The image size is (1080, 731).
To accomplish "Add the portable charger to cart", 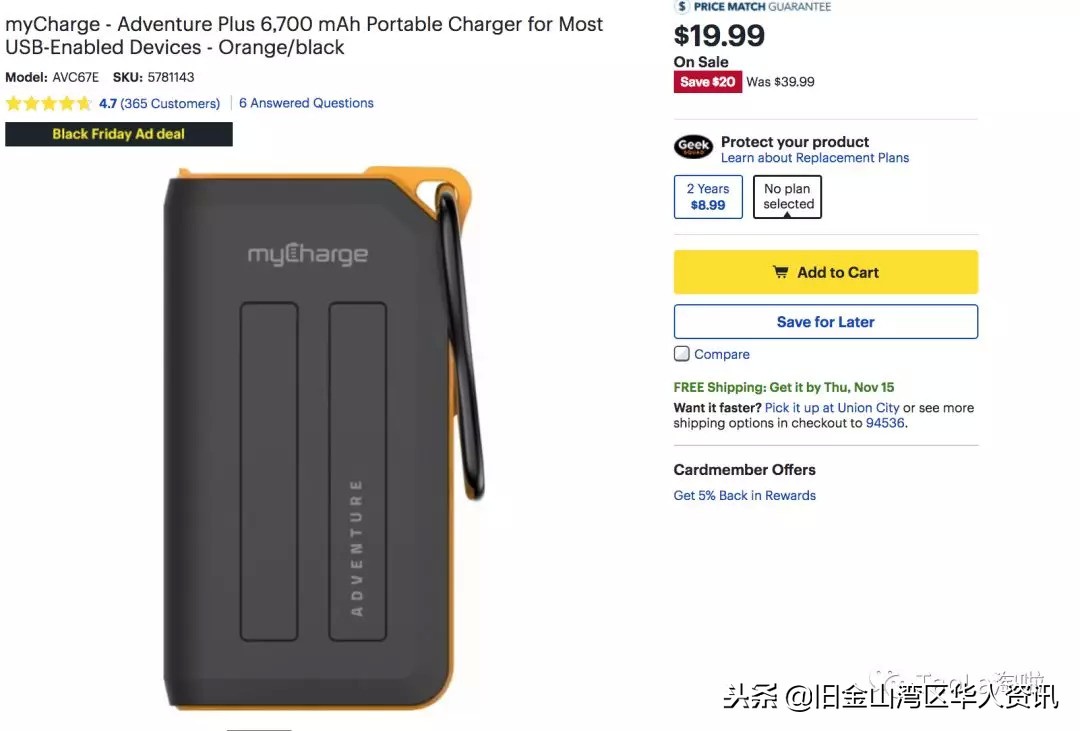I will (825, 272).
